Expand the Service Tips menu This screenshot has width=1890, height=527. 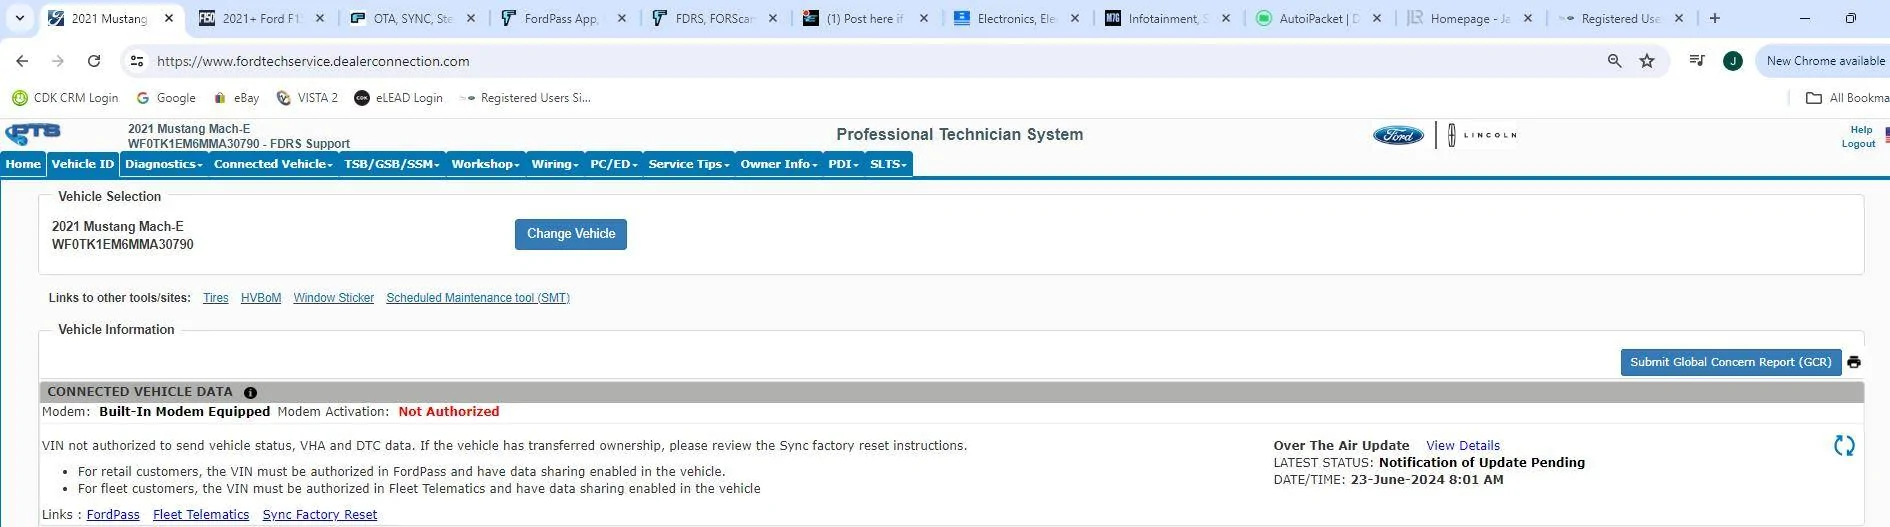click(x=689, y=164)
